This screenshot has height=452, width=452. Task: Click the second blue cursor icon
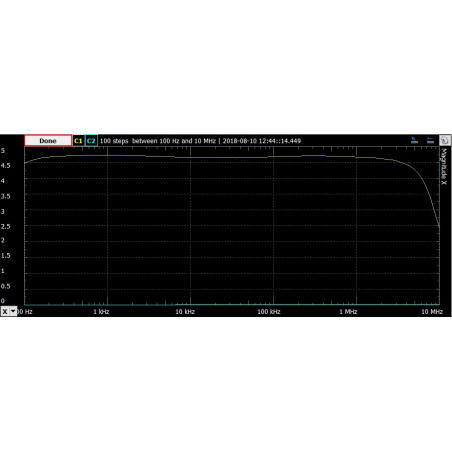tap(430, 140)
